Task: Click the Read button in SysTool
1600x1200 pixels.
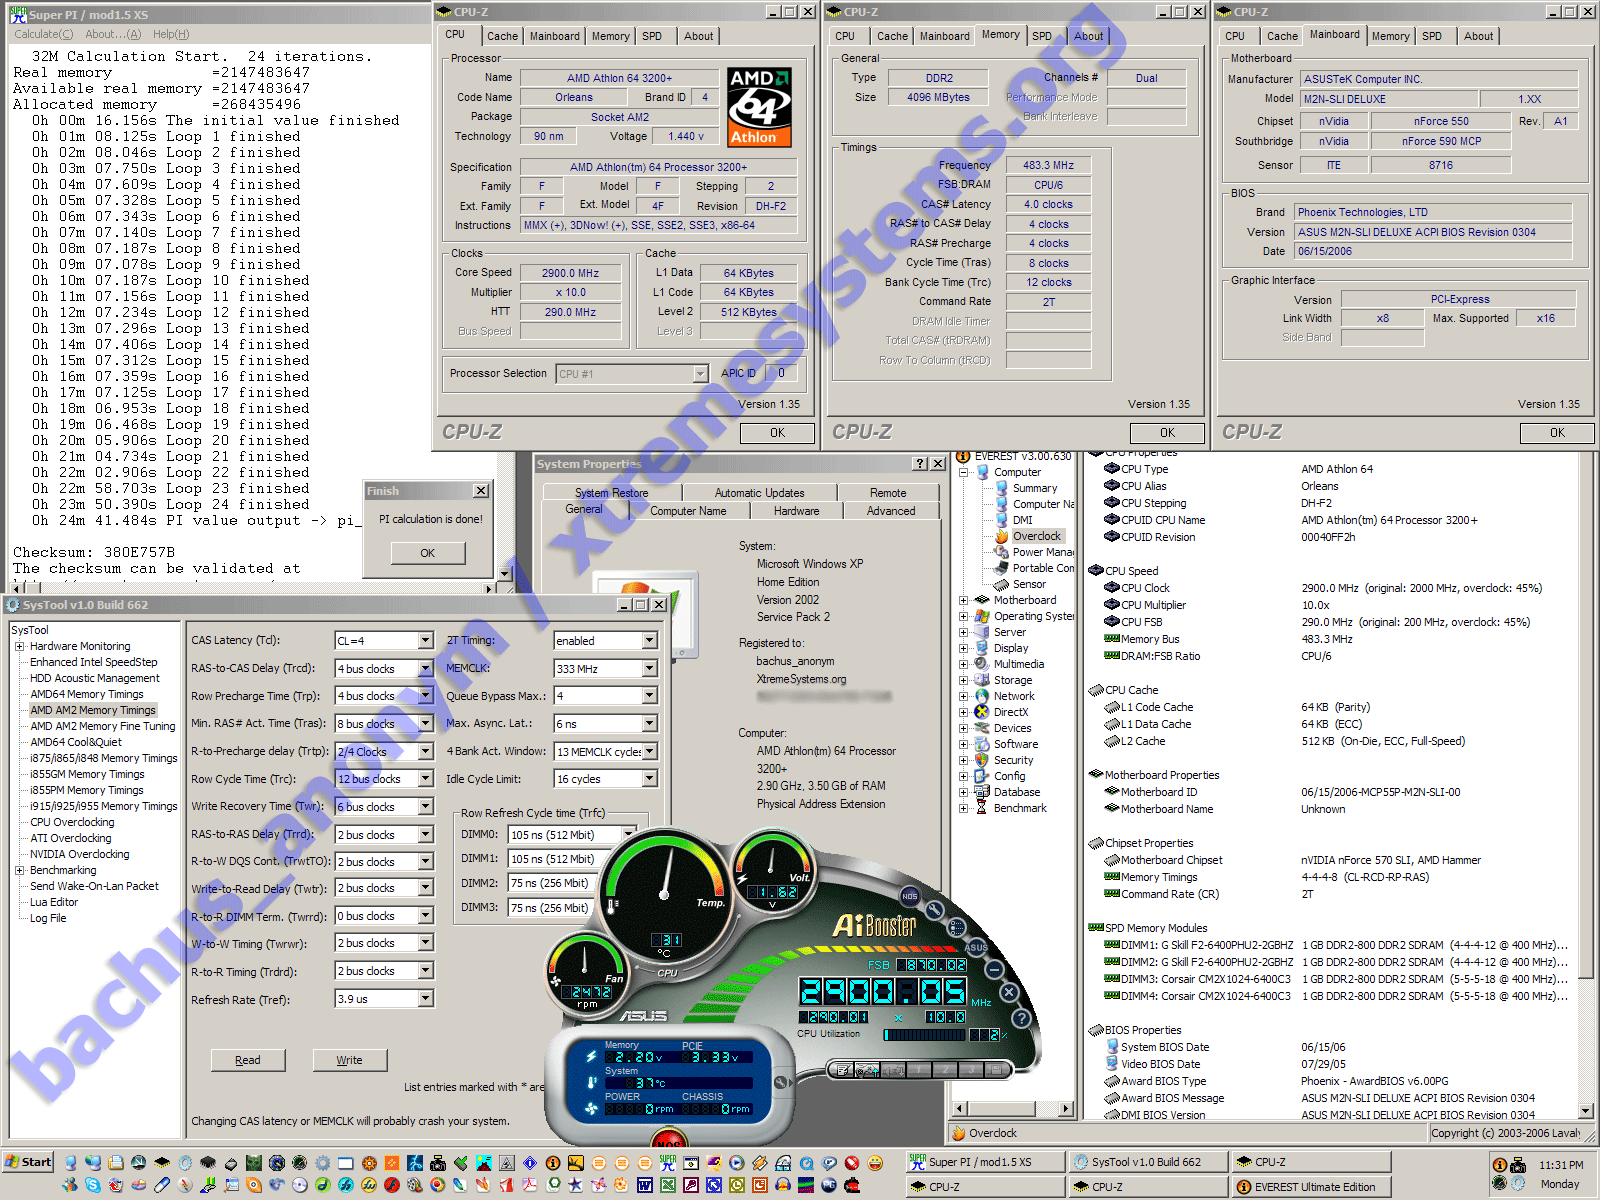Action: (247, 1060)
